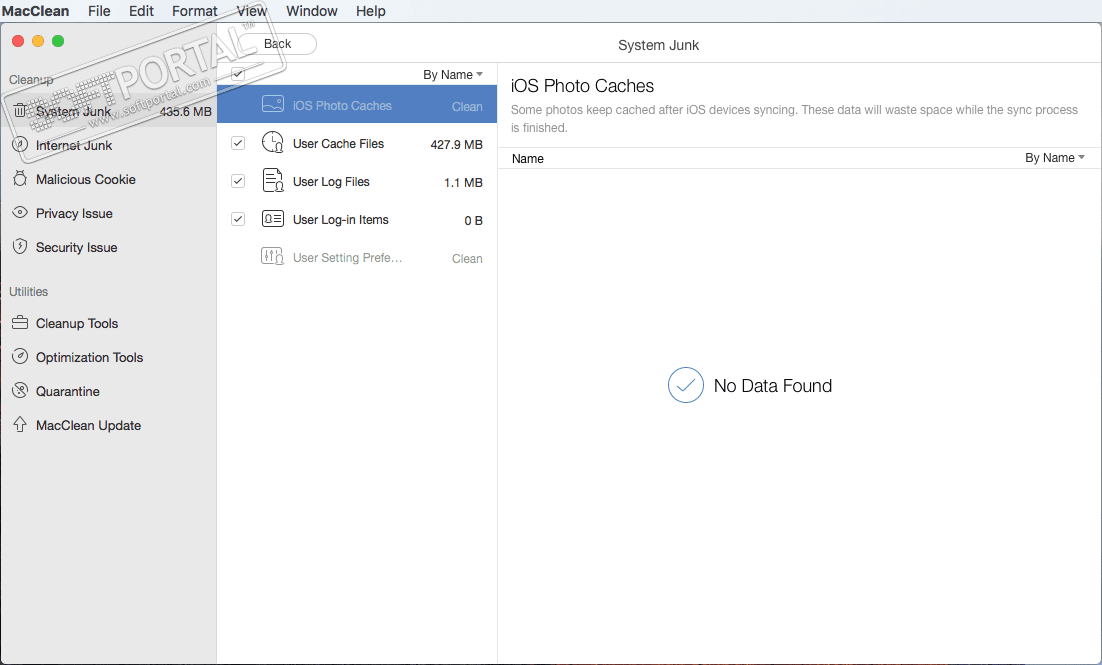Click the User Cache Files clock icon
The height and width of the screenshot is (665, 1102).
[273, 143]
